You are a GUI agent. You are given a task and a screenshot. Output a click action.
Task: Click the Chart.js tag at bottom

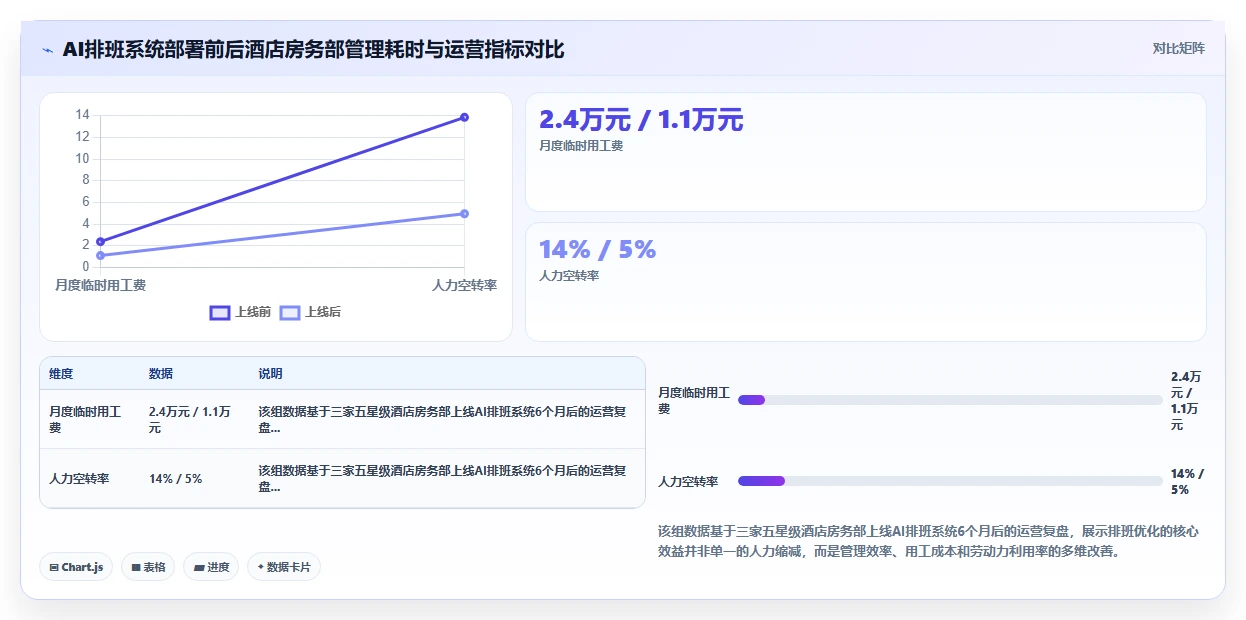click(77, 567)
